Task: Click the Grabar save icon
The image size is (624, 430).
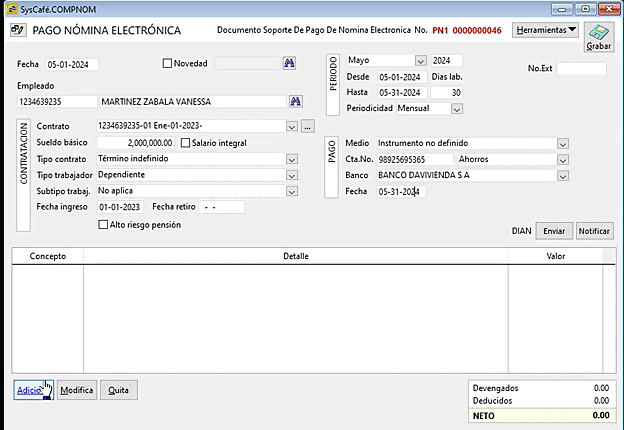Action: tap(599, 37)
